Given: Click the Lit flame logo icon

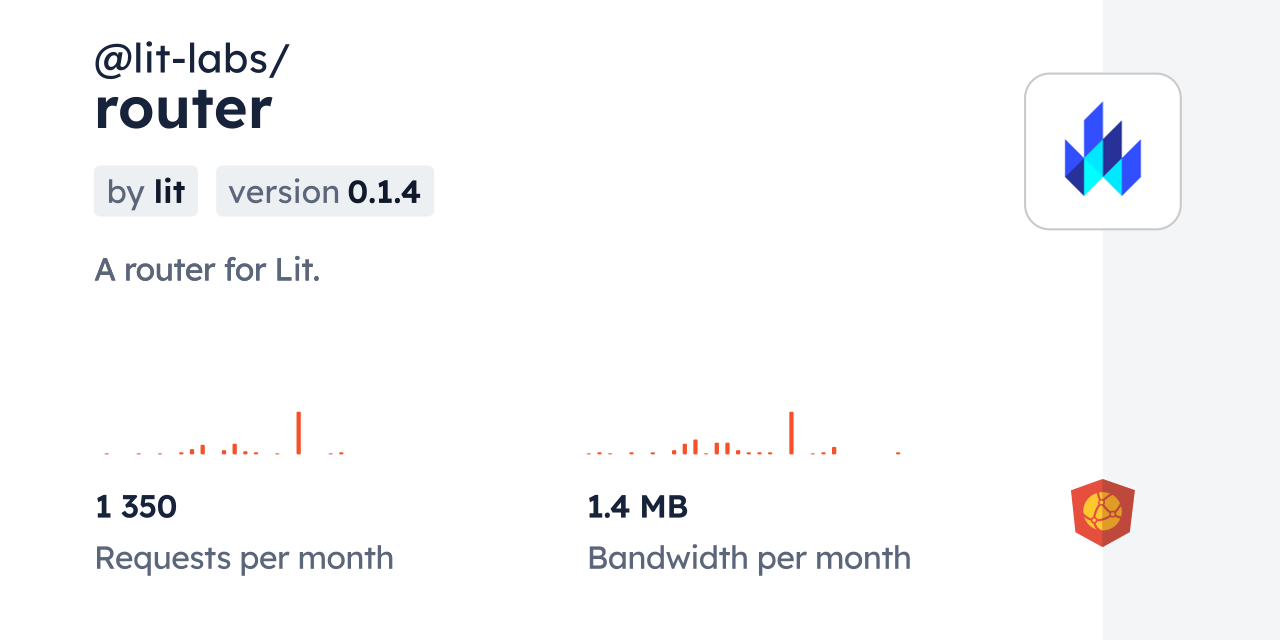Looking at the screenshot, I should [1102, 151].
